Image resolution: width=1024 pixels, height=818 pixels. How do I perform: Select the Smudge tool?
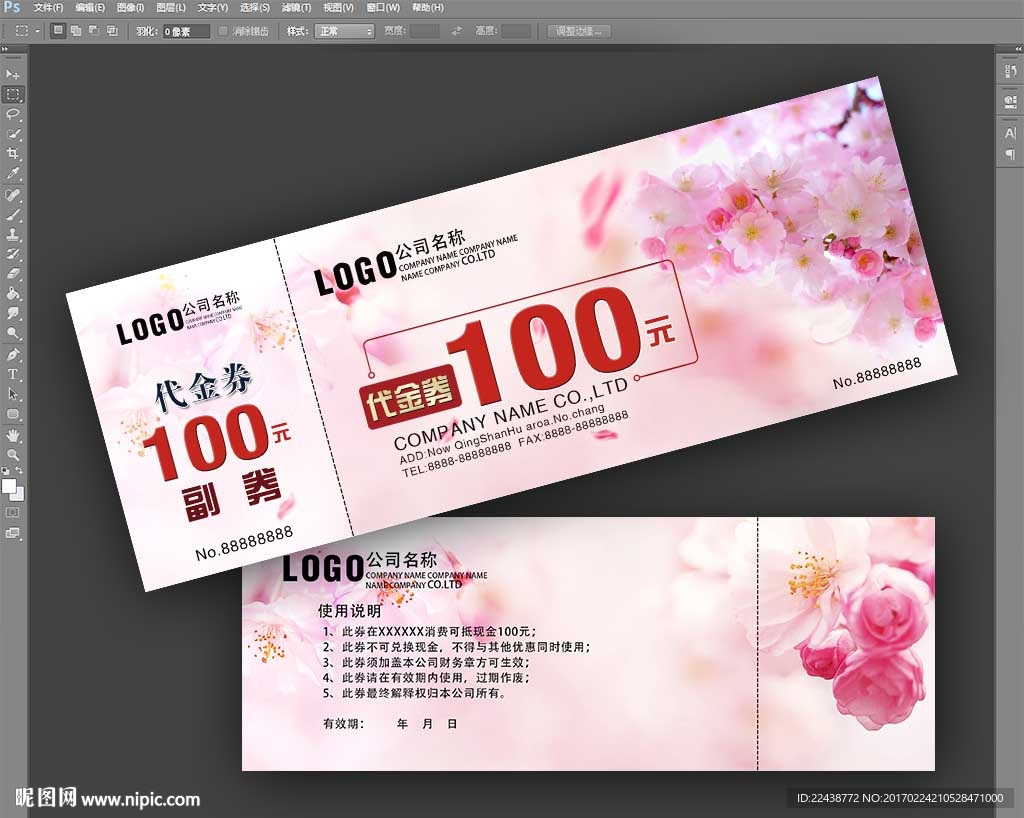tap(13, 313)
